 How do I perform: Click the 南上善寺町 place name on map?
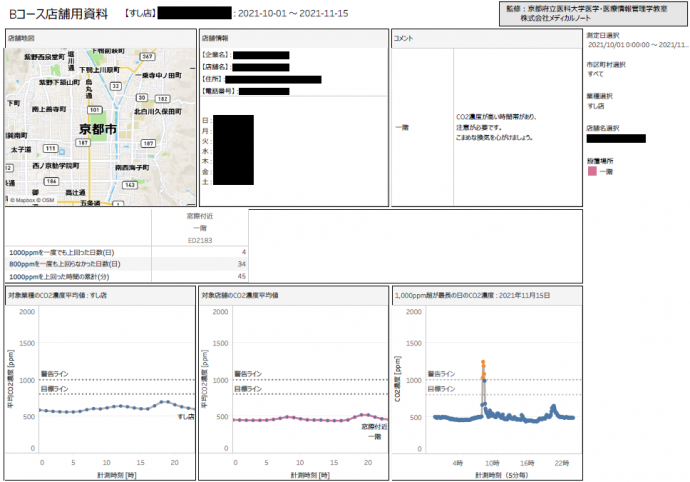click(49, 109)
